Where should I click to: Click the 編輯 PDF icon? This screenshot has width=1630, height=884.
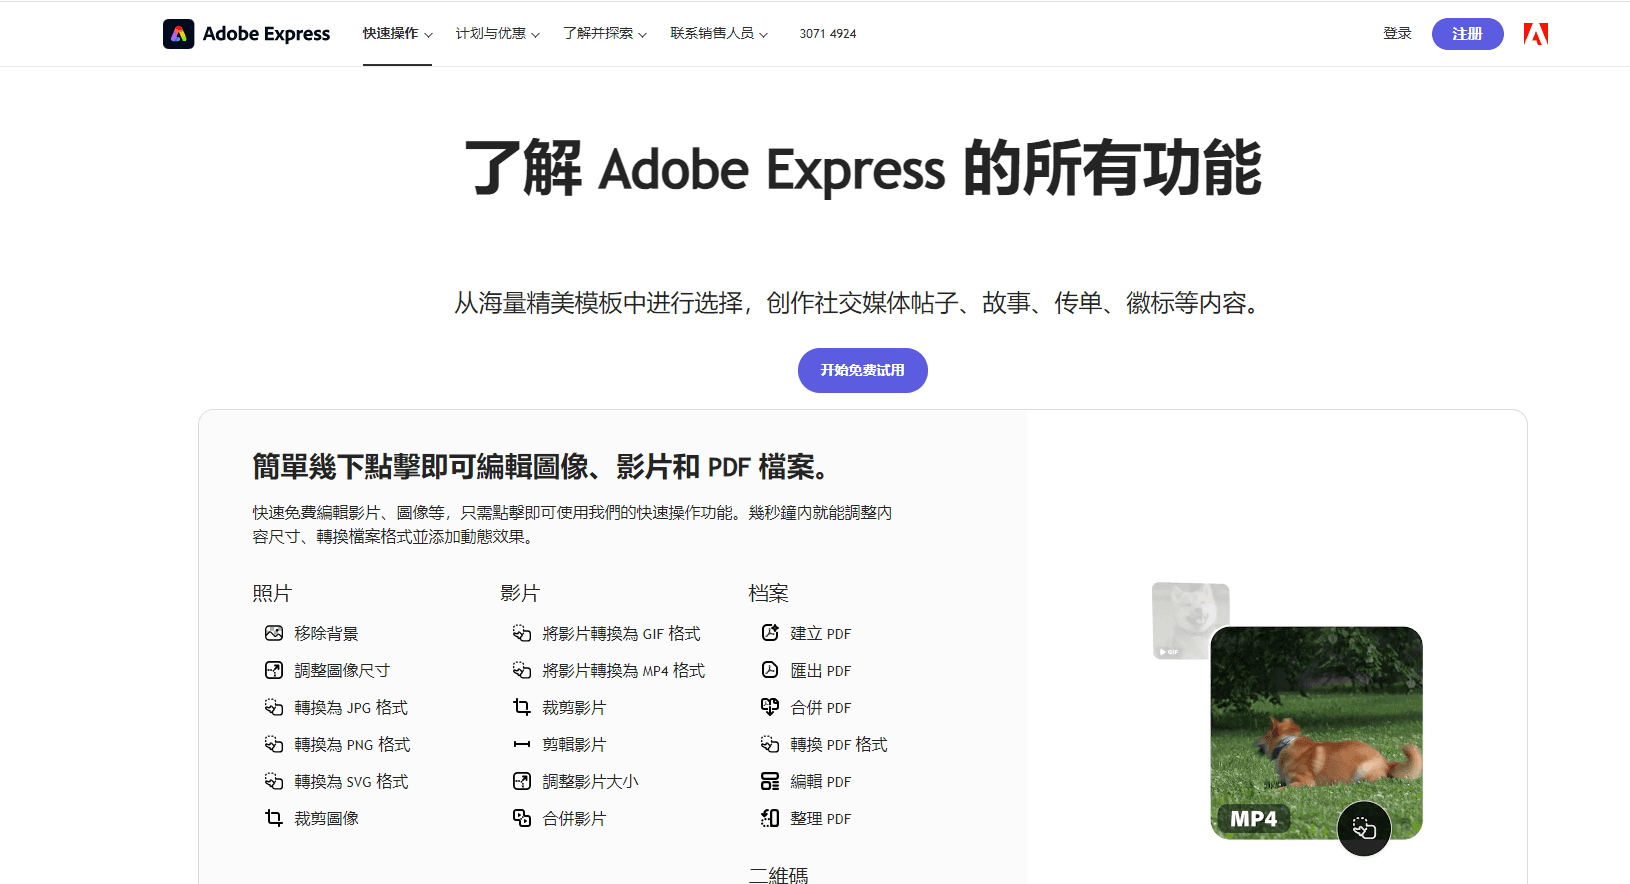tap(770, 781)
